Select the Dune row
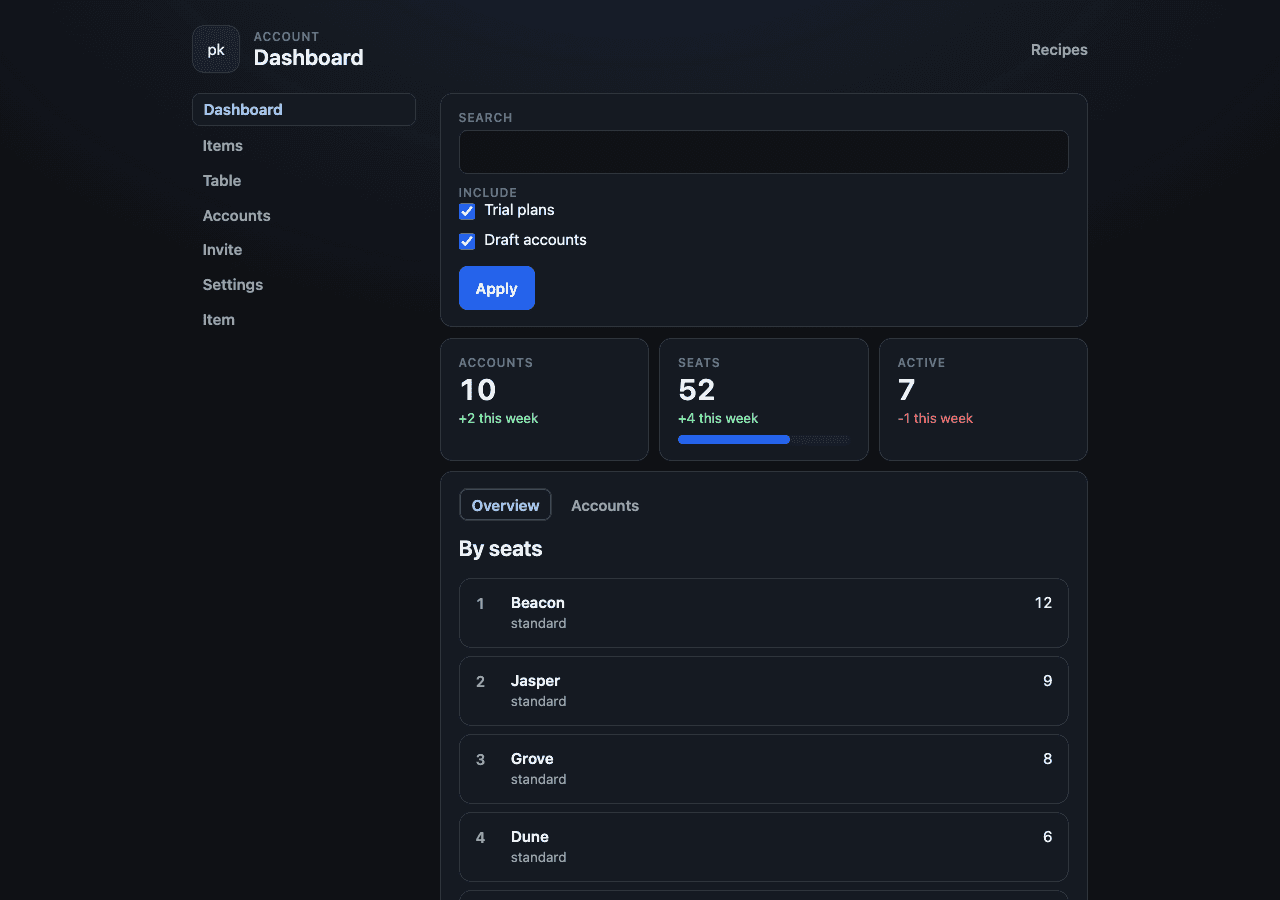 (764, 847)
